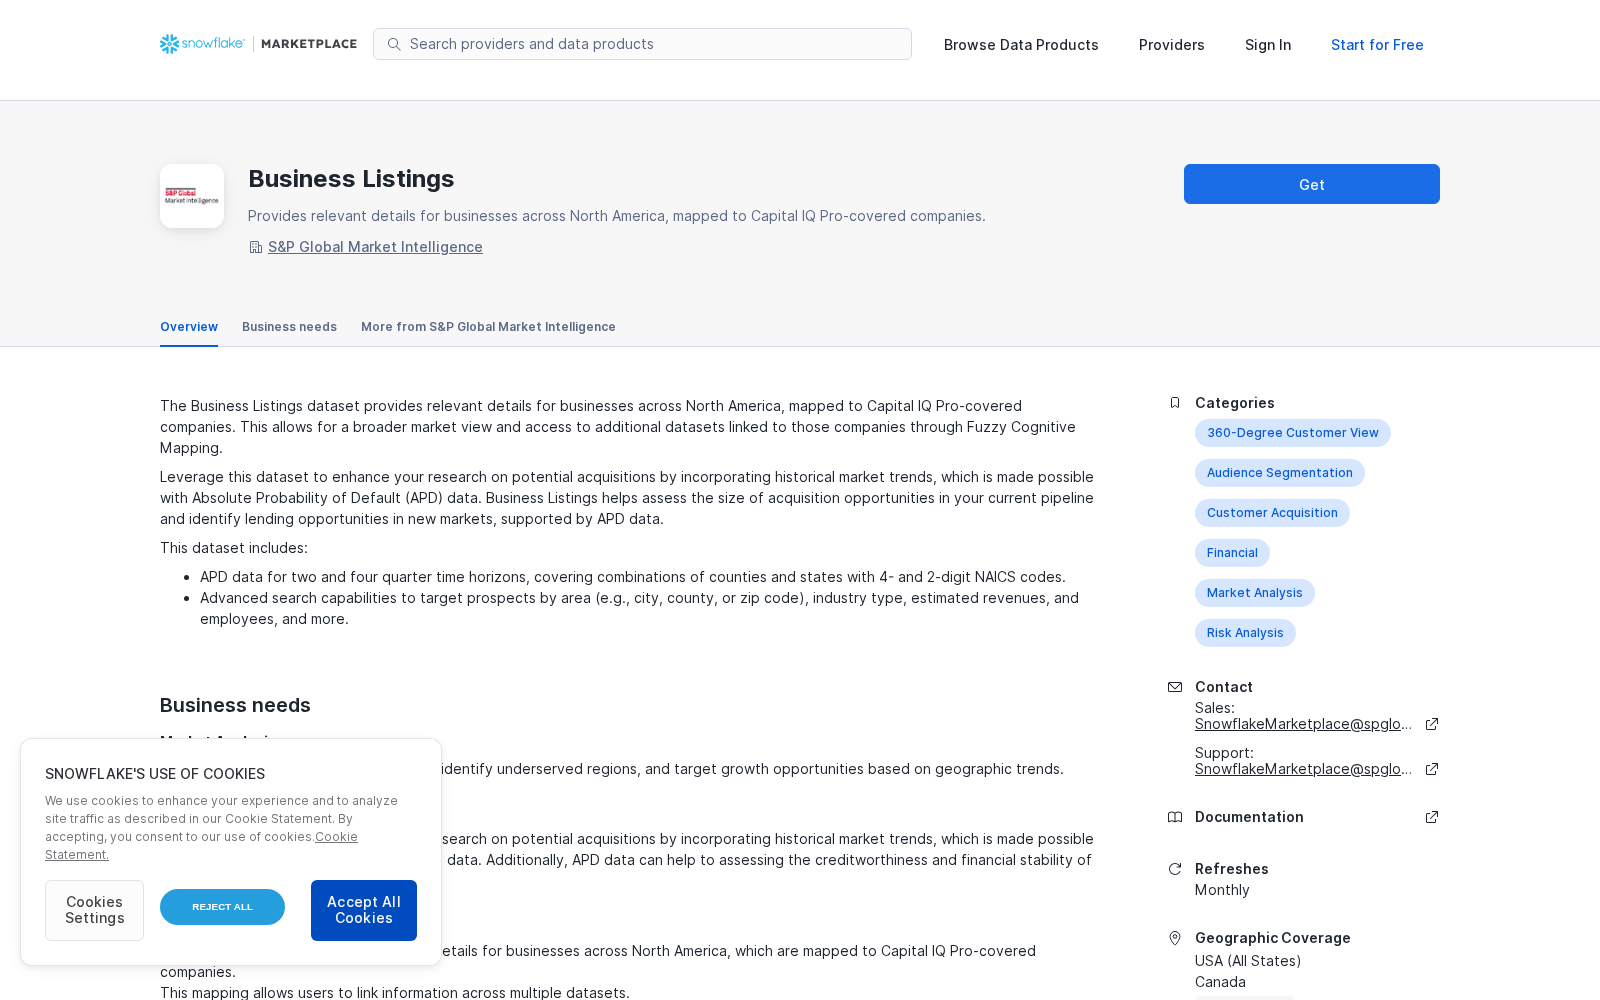
Task: Click the Contact envelope icon
Action: [x=1175, y=687]
